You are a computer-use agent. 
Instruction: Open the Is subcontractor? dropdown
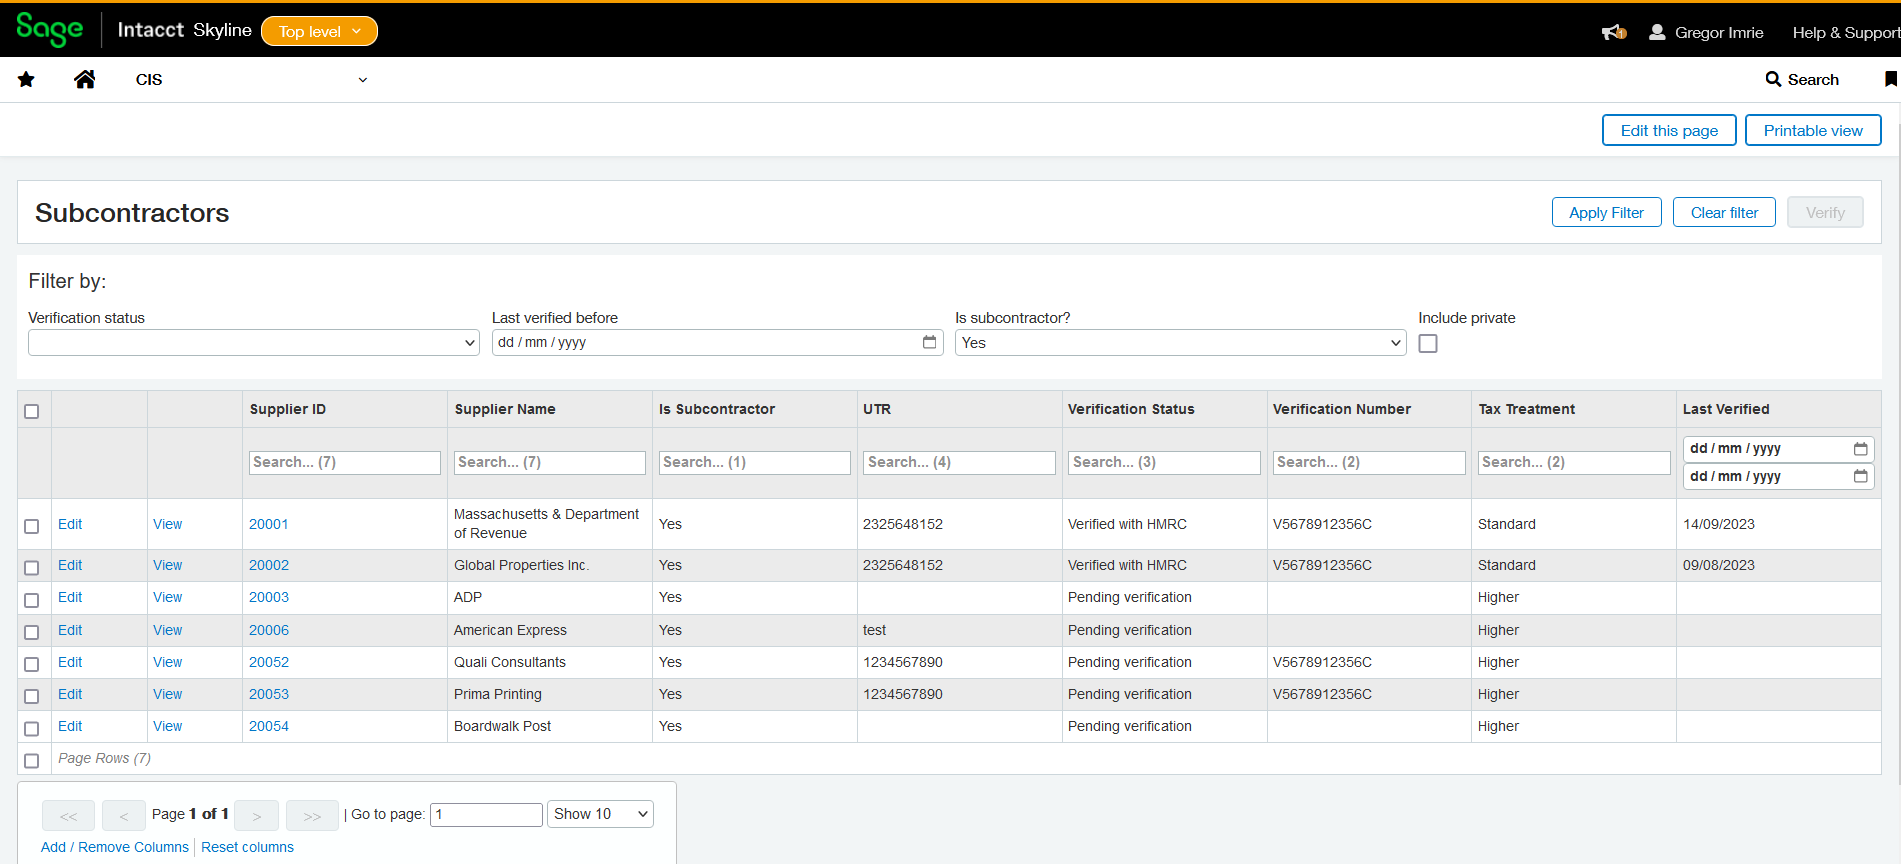[x=1180, y=343]
